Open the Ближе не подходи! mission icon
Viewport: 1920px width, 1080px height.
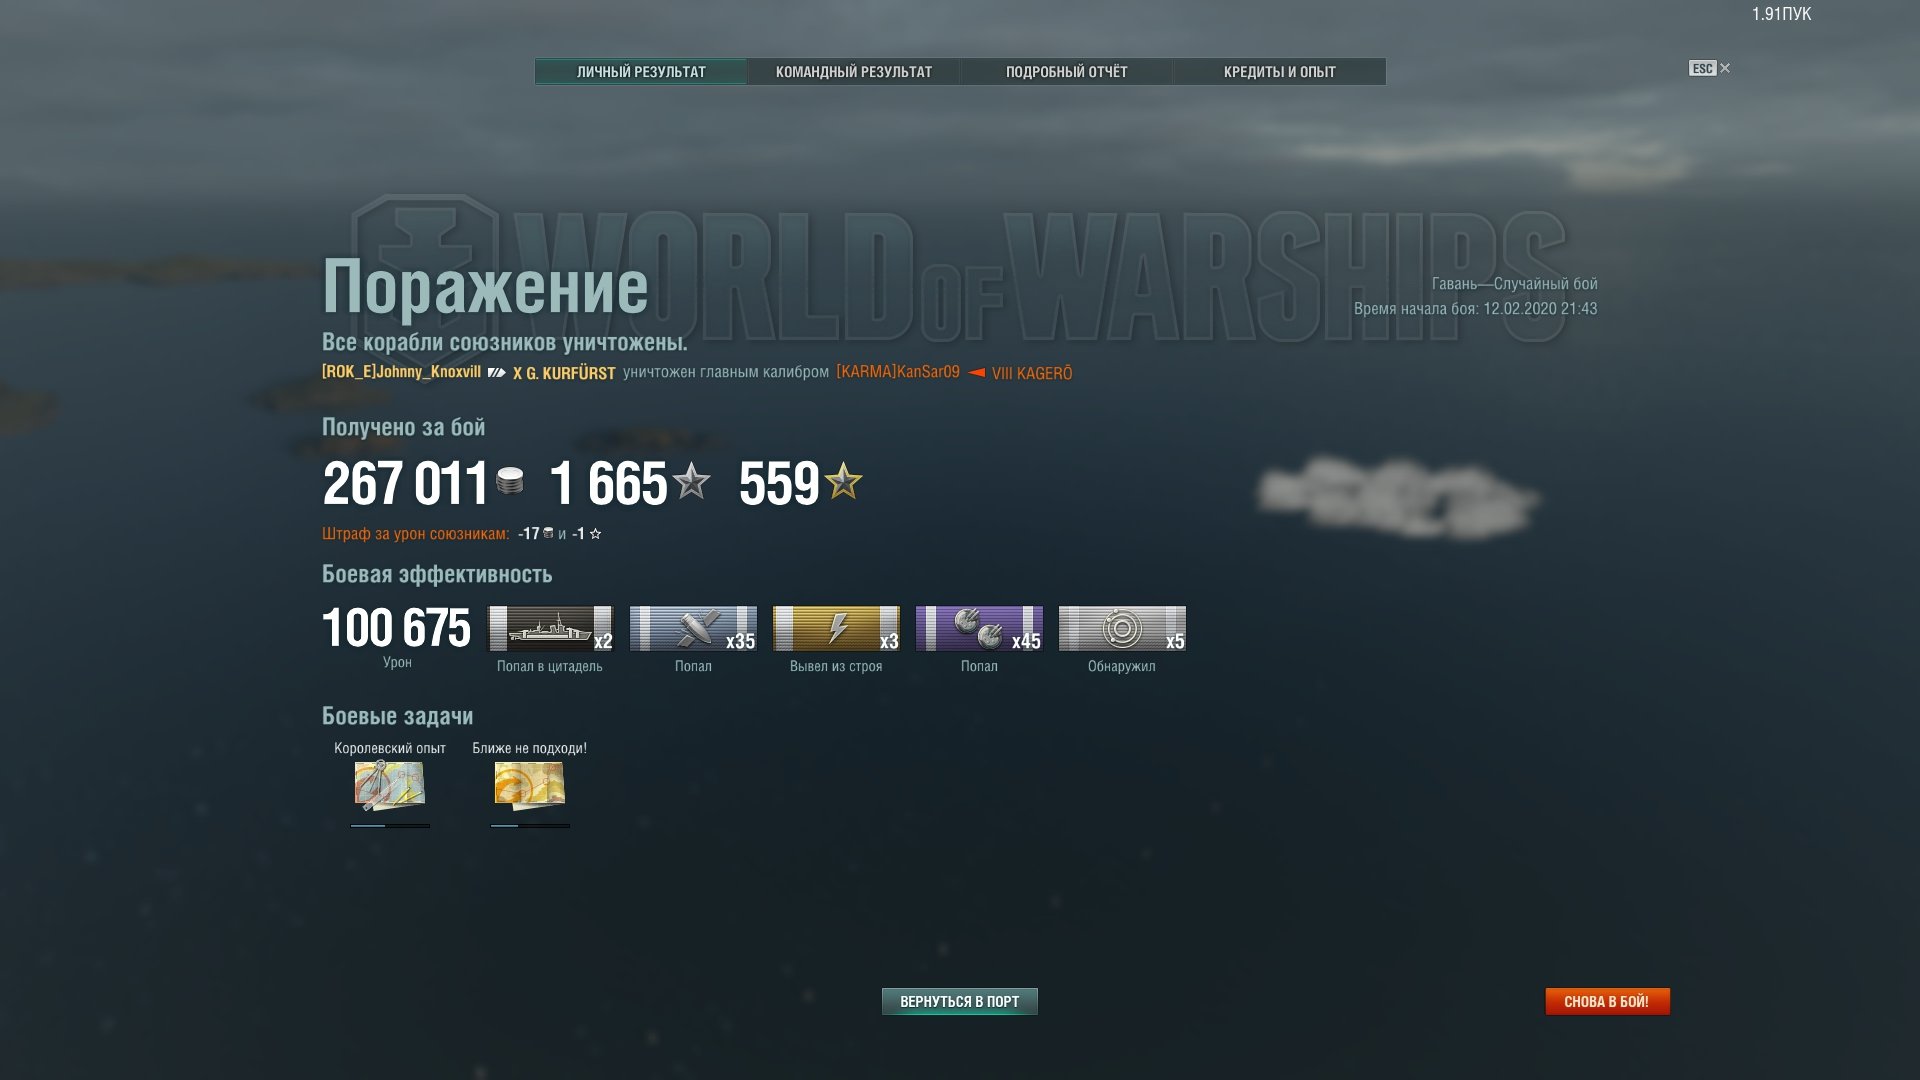[x=530, y=786]
